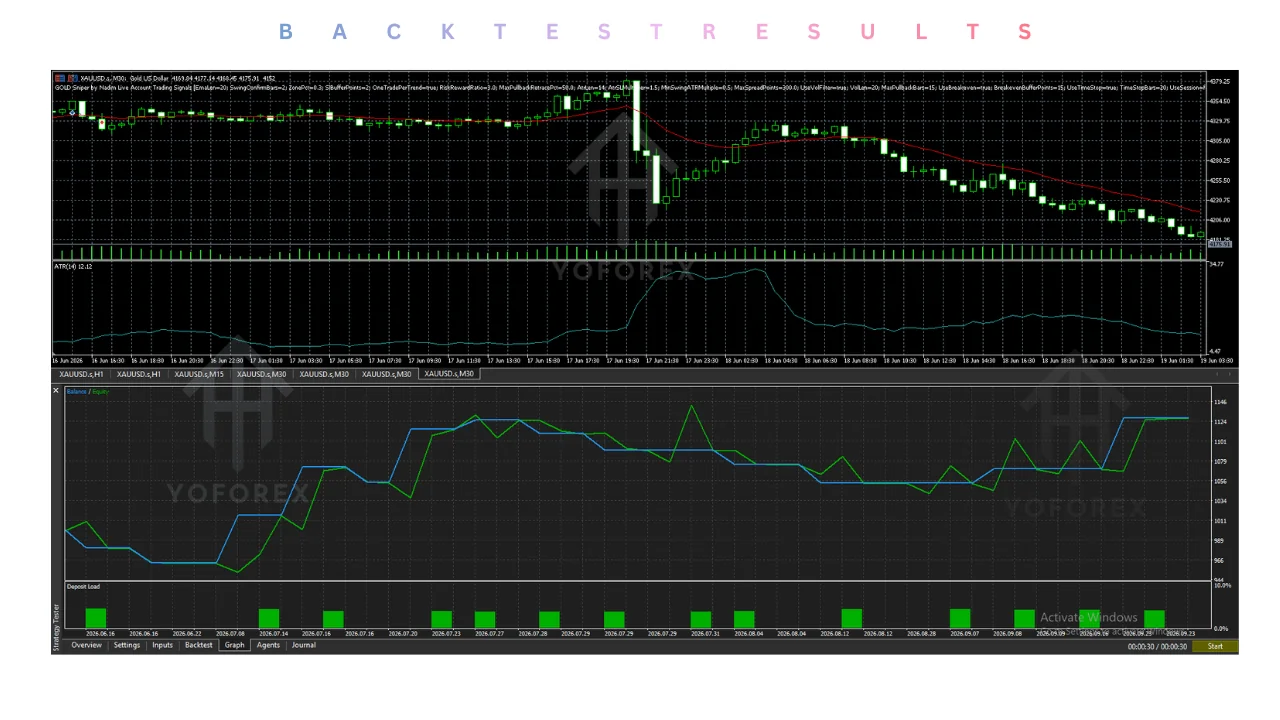Screen dimensions: 1280x720
Task: Switch to the XAUUSD.s,M15 chart tab
Action: (x=199, y=374)
